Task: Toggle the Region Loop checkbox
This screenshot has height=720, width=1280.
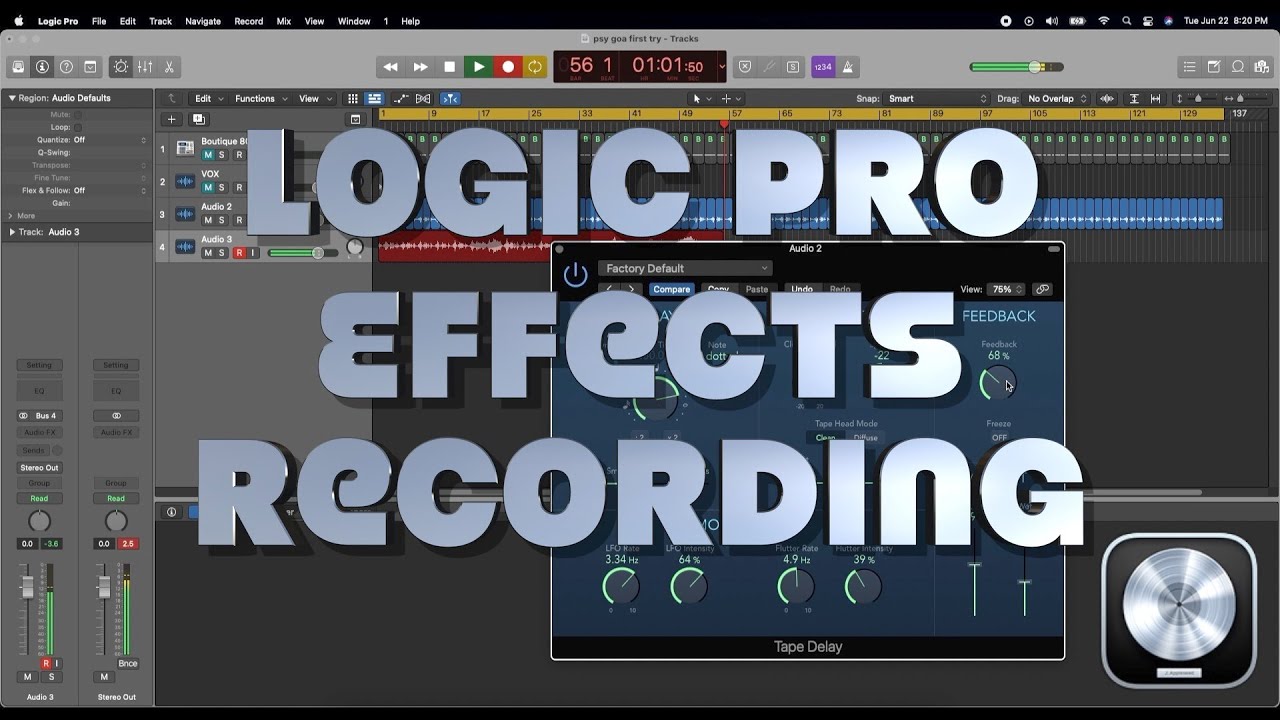Action: tap(78, 127)
